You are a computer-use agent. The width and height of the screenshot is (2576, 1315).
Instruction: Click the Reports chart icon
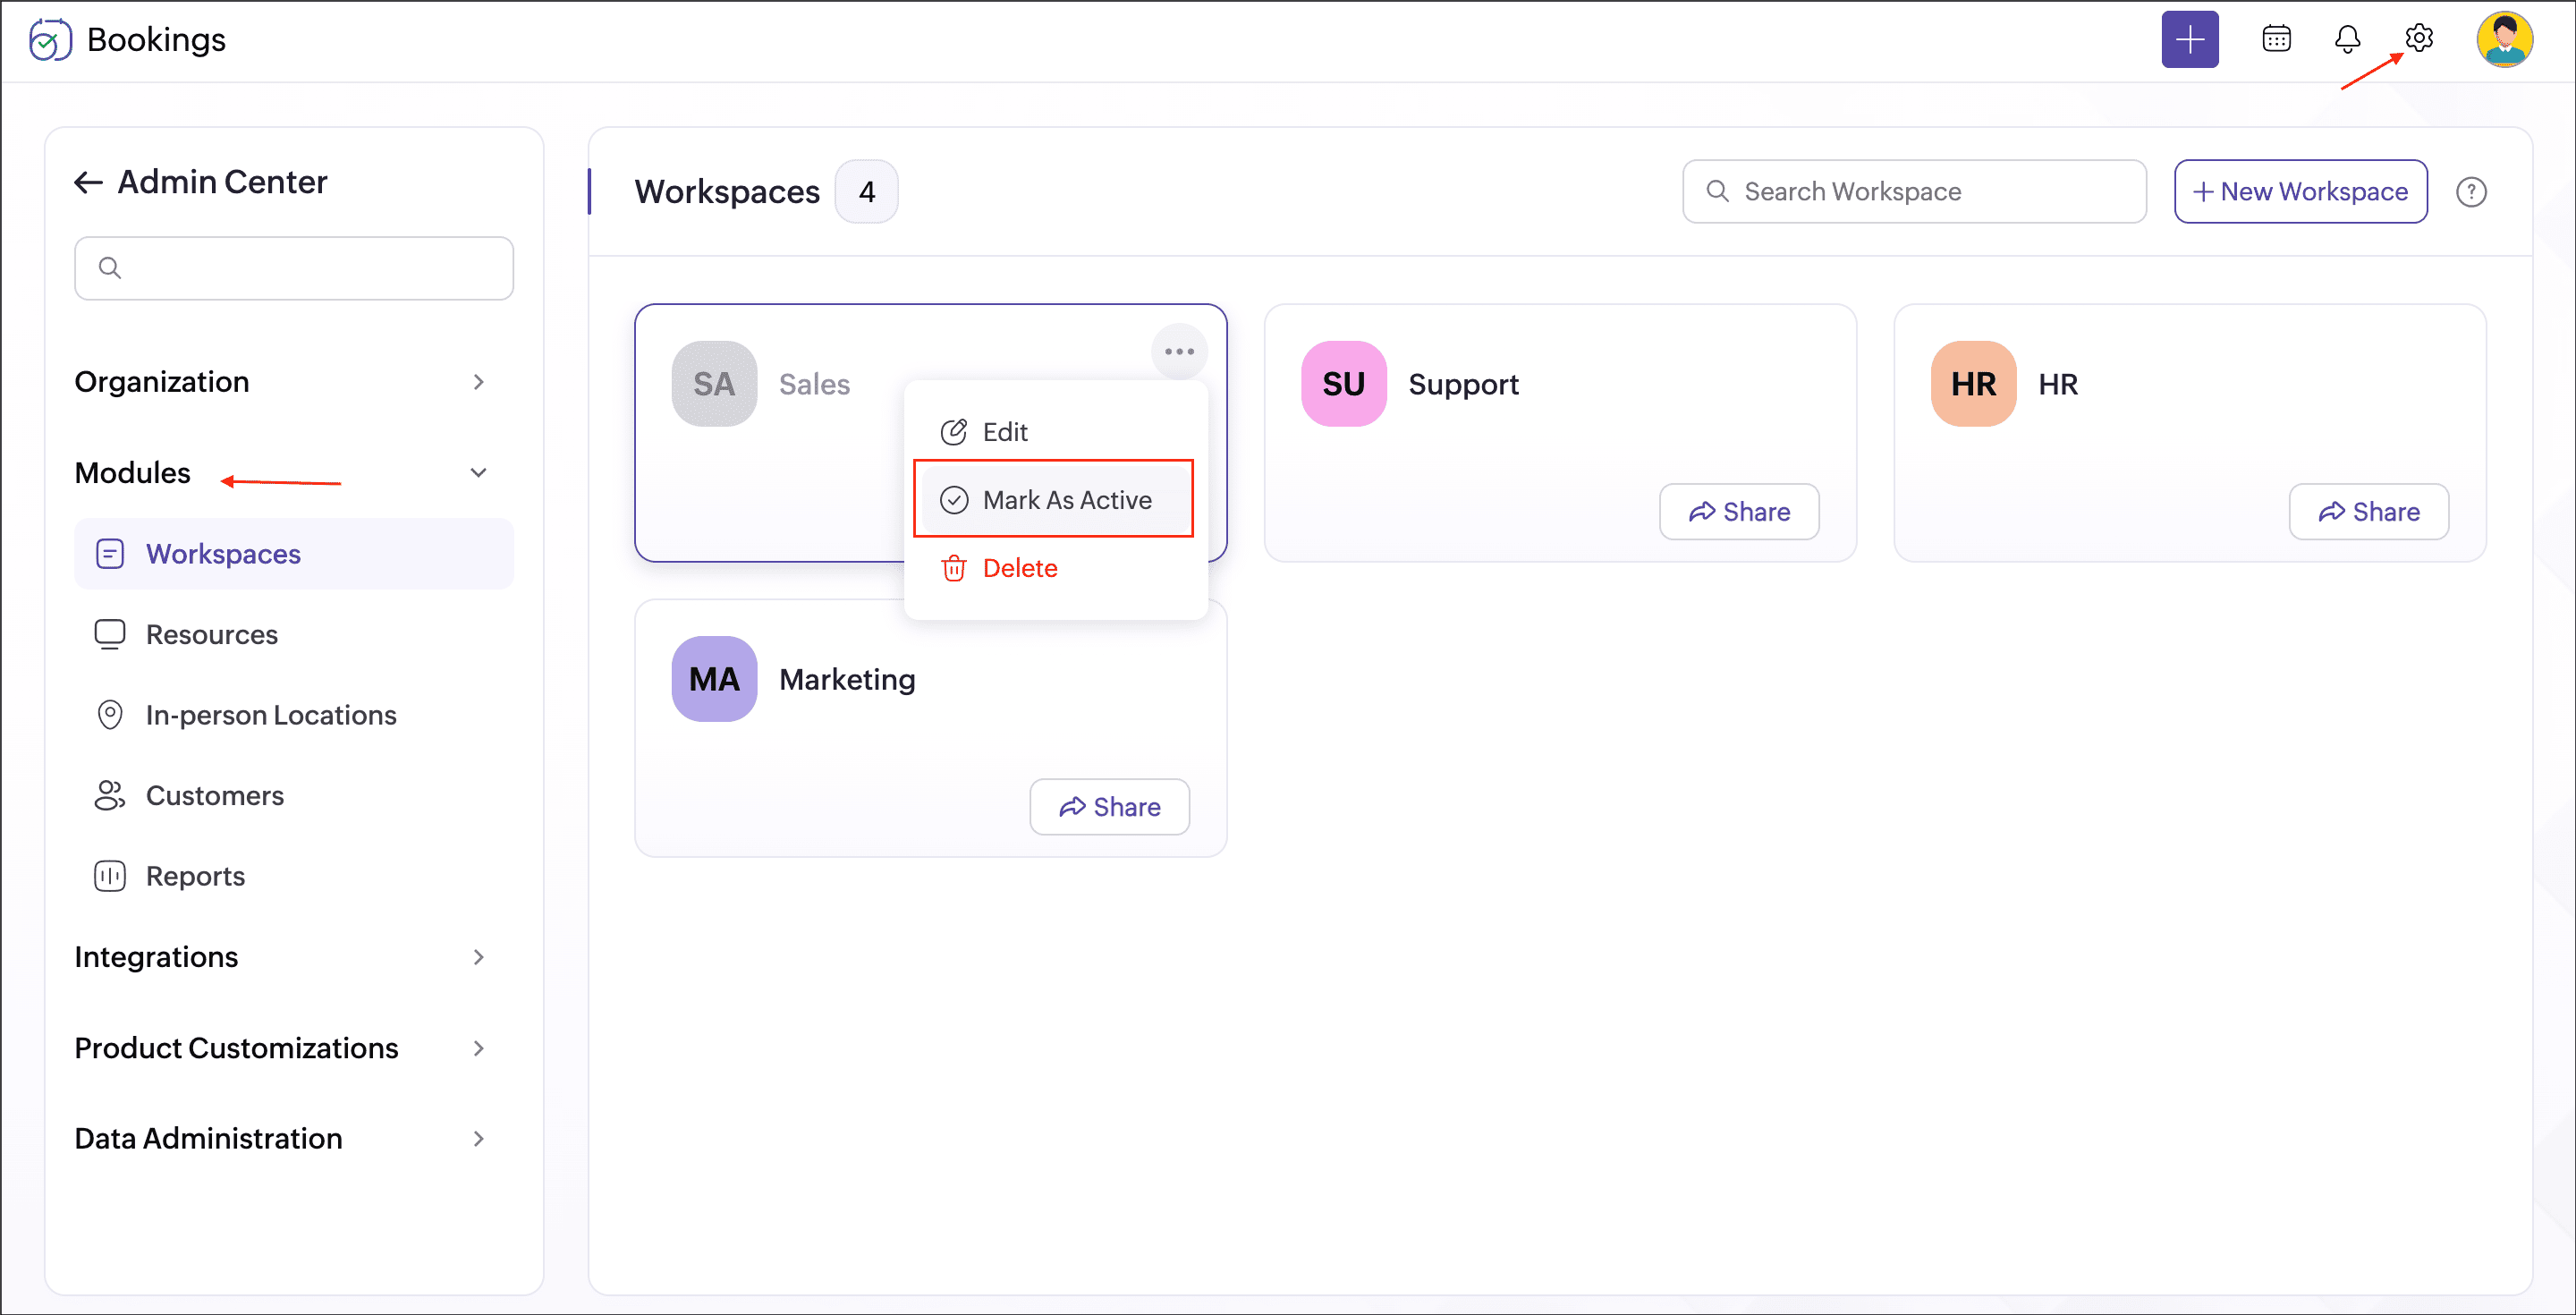110,876
